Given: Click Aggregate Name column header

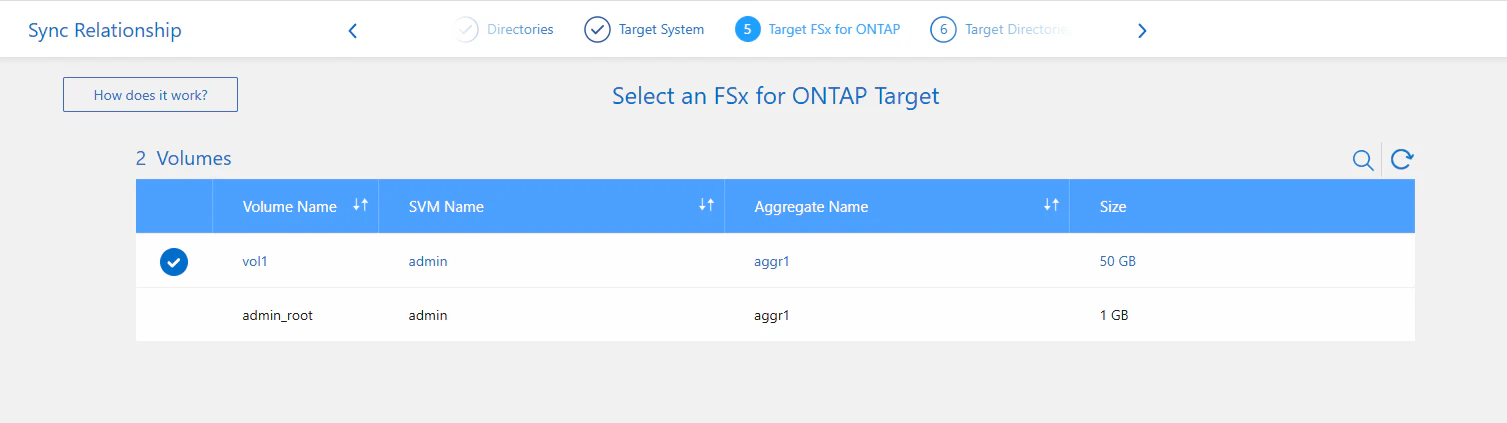Looking at the screenshot, I should click(x=811, y=207).
